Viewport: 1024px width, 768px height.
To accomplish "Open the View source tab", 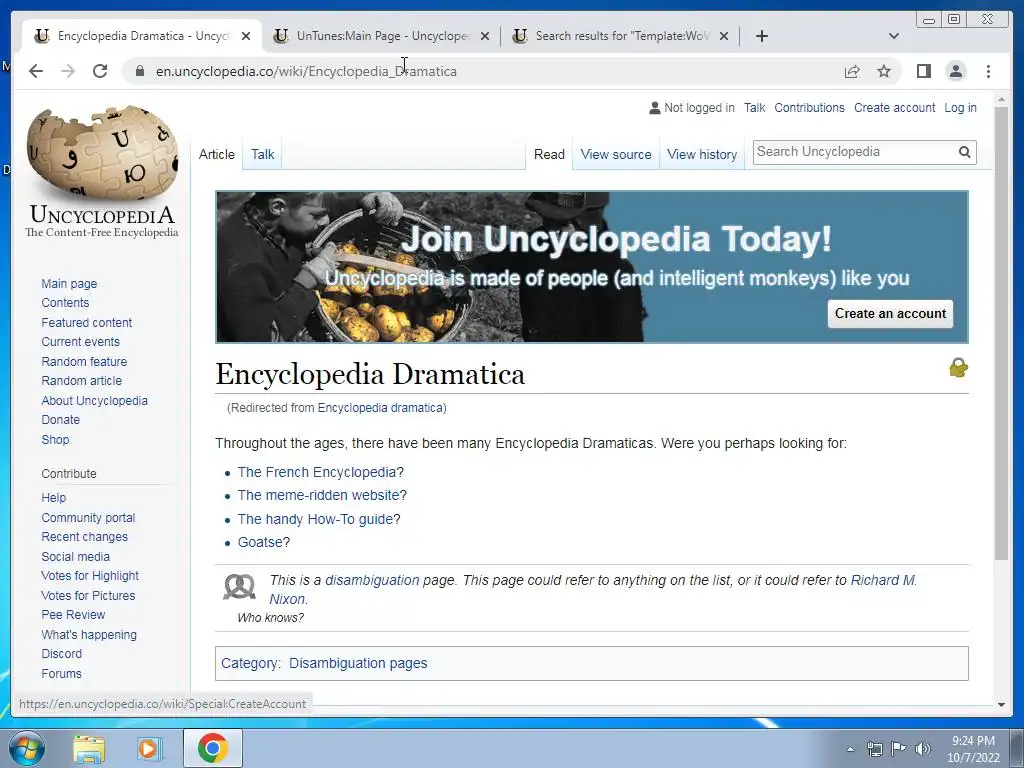I will pos(616,154).
